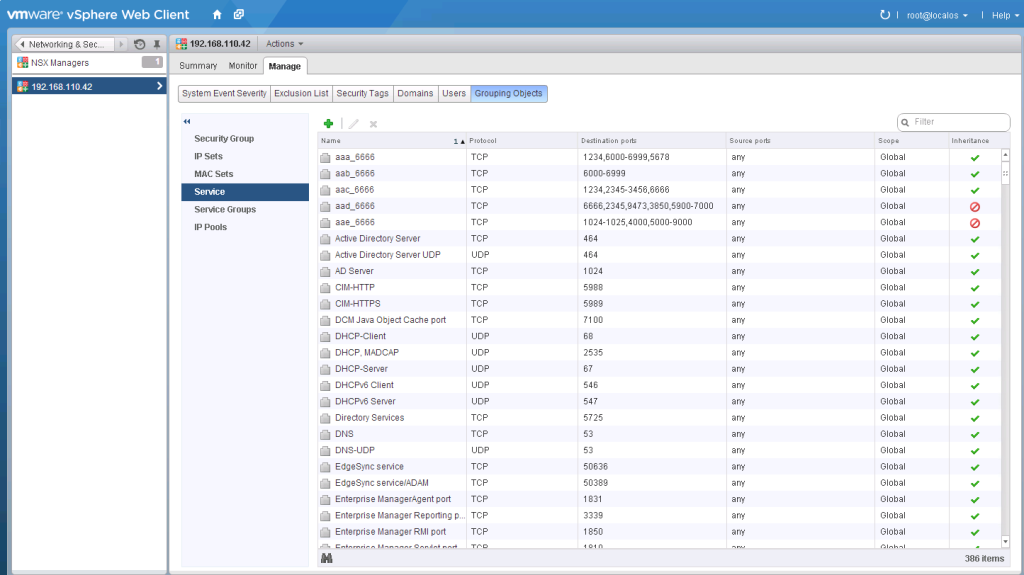1024x575 pixels.
Task: Click the 192.168.110.42 icon in the object header
Action: point(182,44)
